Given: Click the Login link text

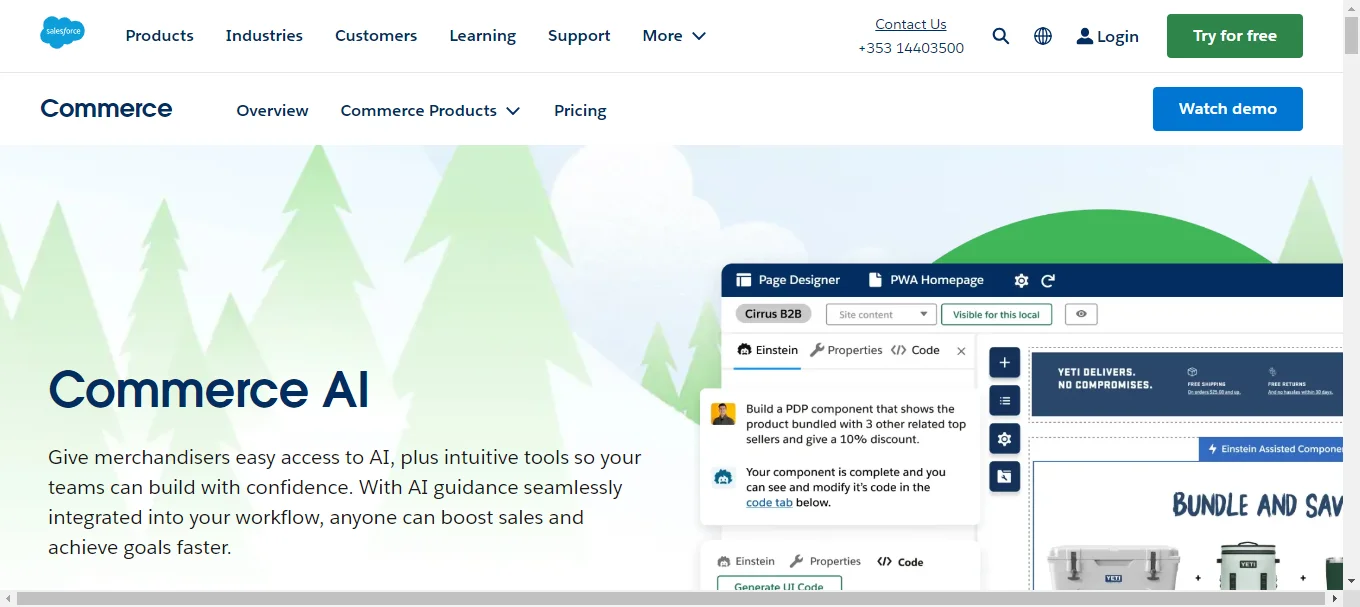Looking at the screenshot, I should (1118, 36).
